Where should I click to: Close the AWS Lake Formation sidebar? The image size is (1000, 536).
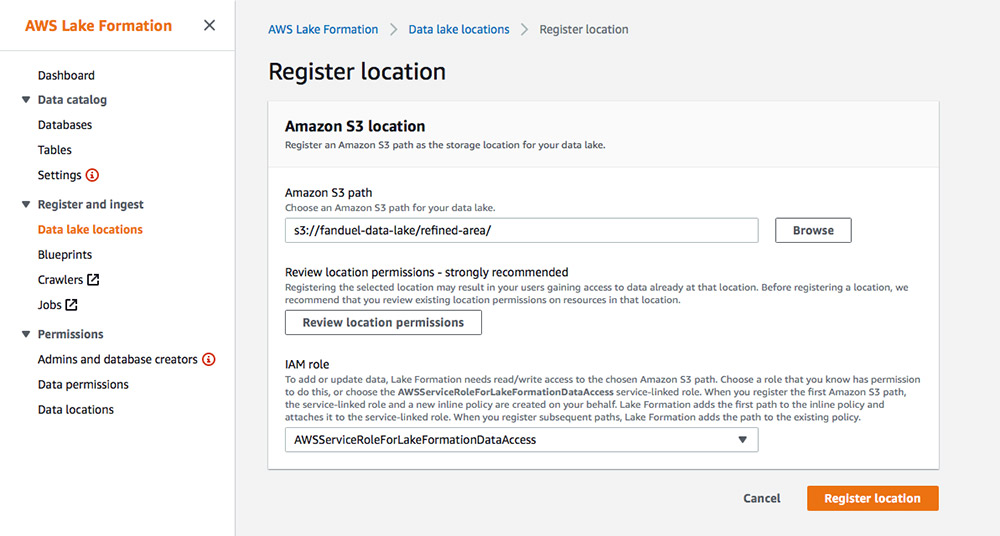[x=209, y=26]
